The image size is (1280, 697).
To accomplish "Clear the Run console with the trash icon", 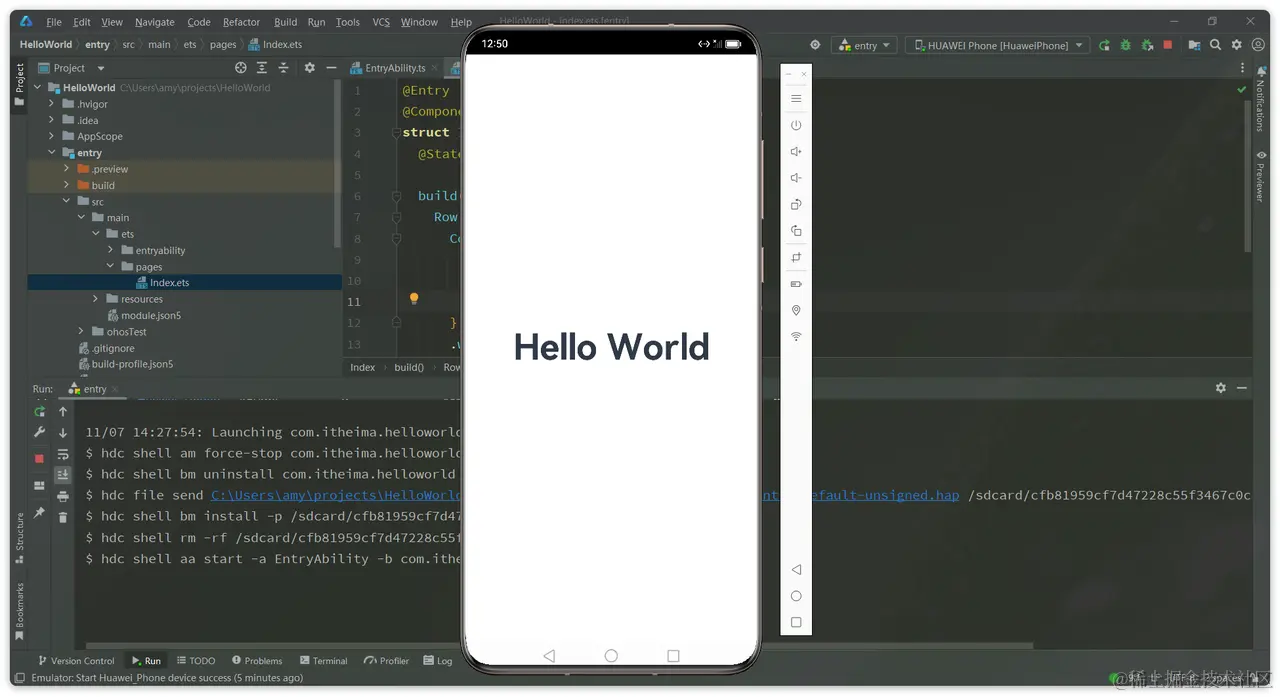I will pos(63,517).
